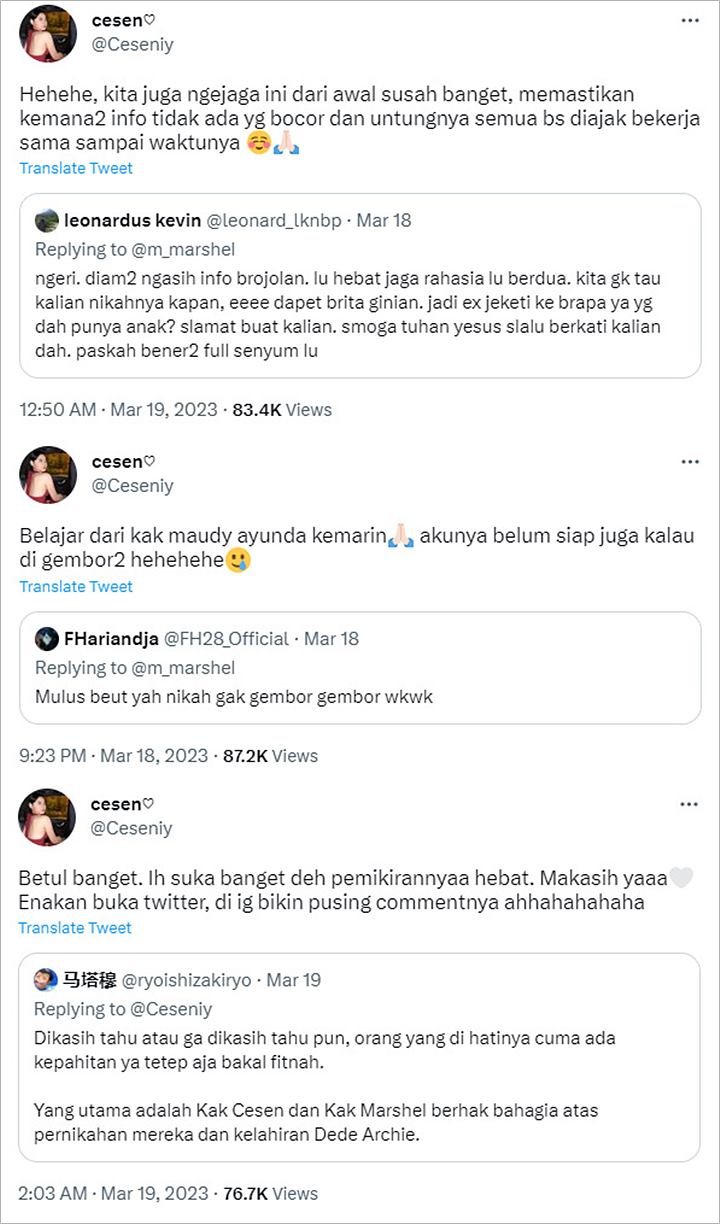Screen dimensions: 720x1224
Task: Translate the tweet mentioning maudy ayunda
Action: [x=76, y=586]
